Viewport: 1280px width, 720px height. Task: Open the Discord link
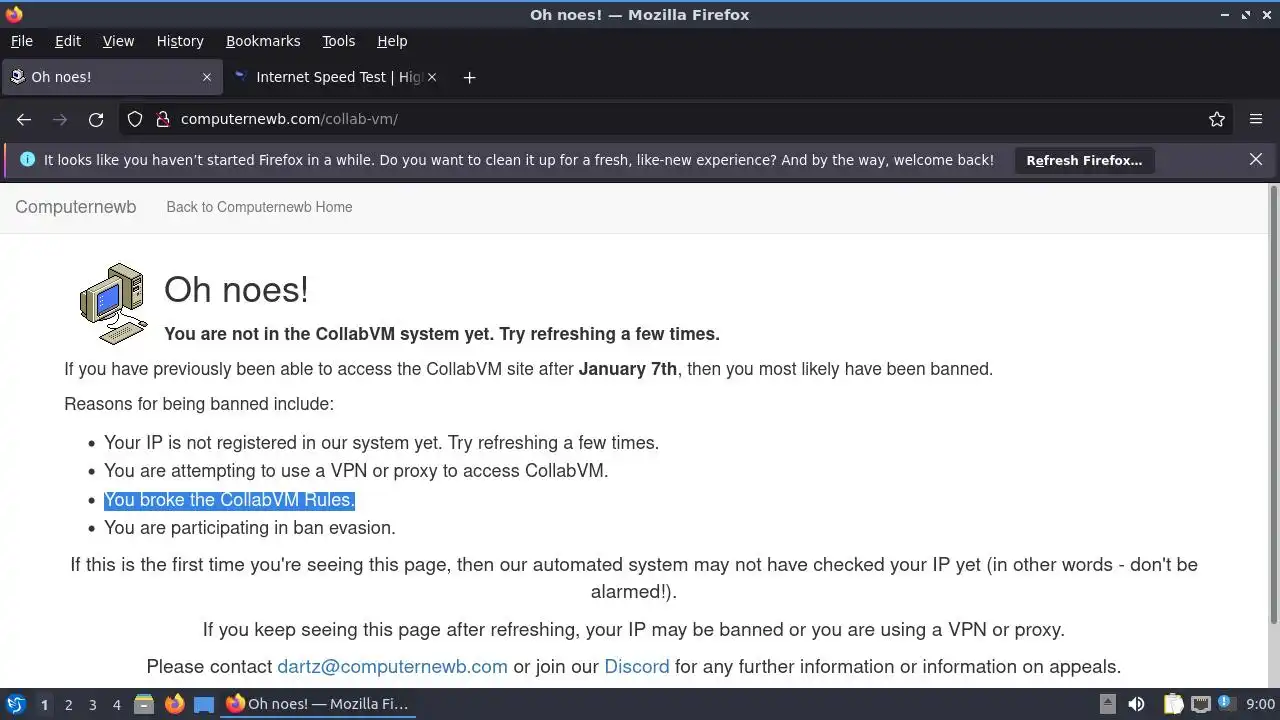point(637,667)
